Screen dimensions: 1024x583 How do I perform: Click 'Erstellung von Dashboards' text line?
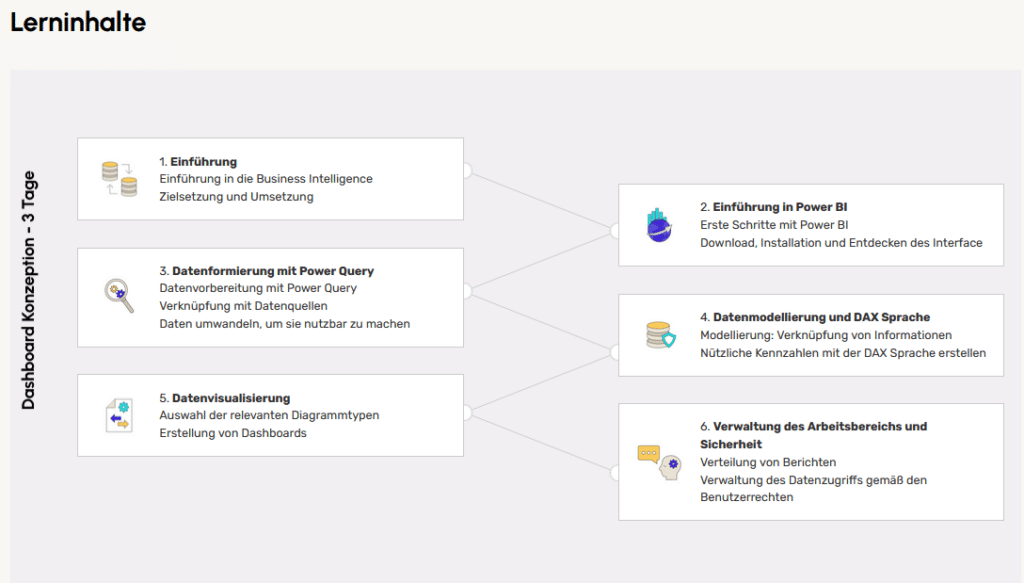coord(233,433)
